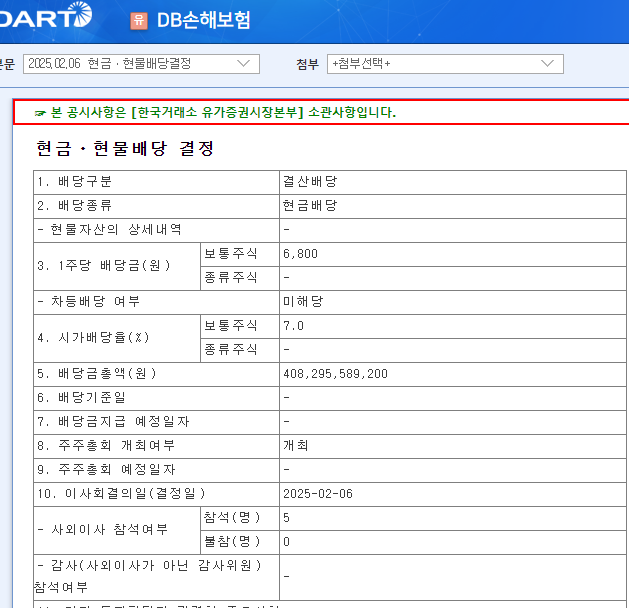The image size is (629, 608).
Task: Click chevron arrow of attachment dropdown
Action: [x=548, y=63]
